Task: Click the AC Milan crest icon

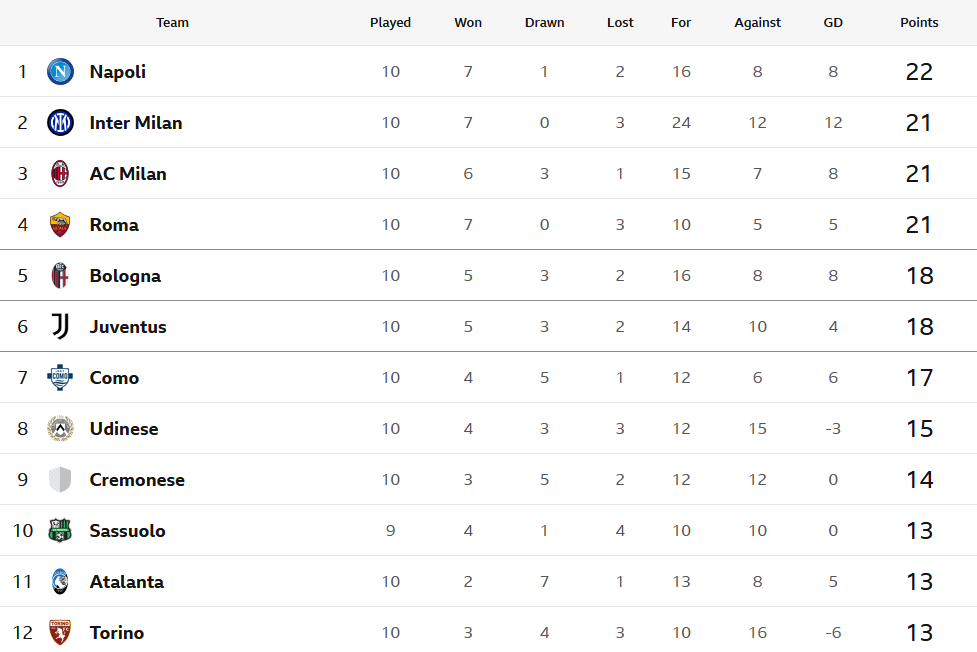Action: point(60,174)
